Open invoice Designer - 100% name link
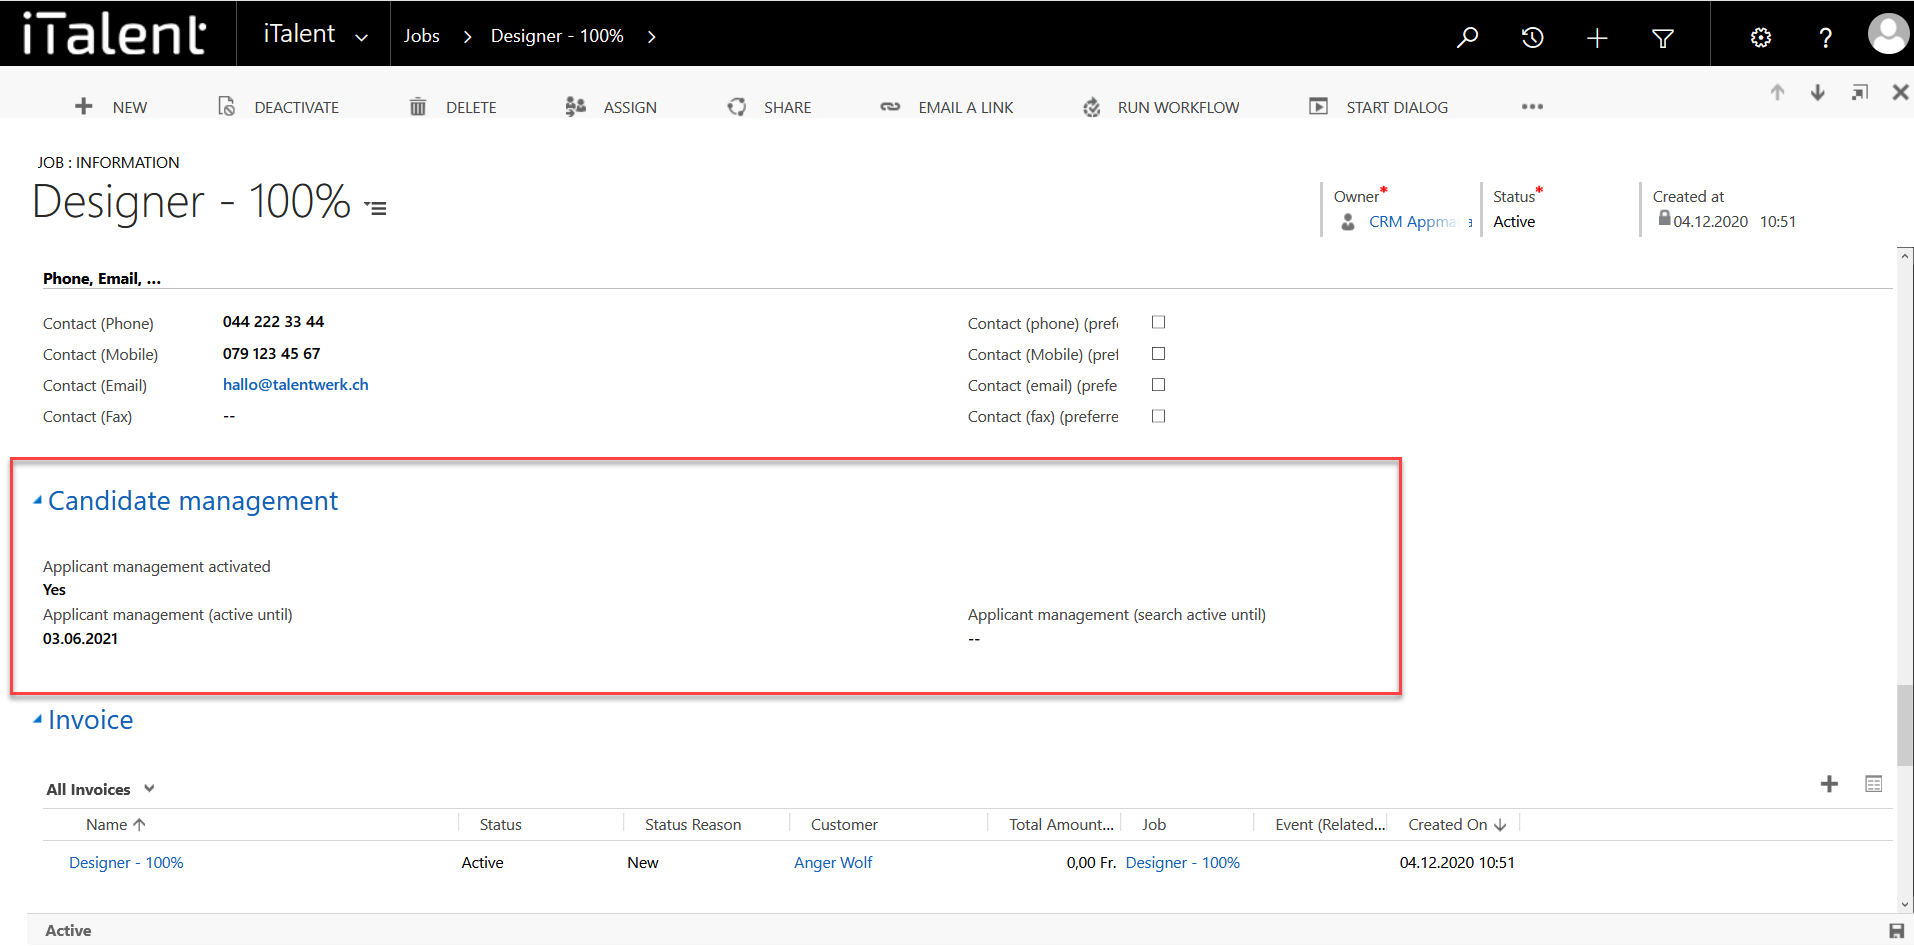1914x946 pixels. [x=126, y=862]
